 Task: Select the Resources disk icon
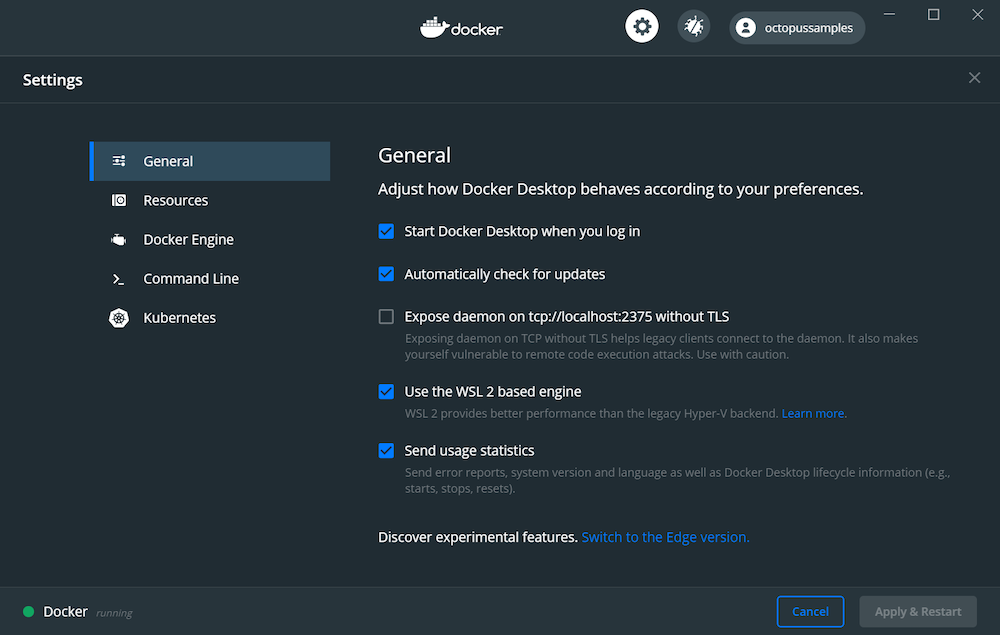click(x=119, y=200)
